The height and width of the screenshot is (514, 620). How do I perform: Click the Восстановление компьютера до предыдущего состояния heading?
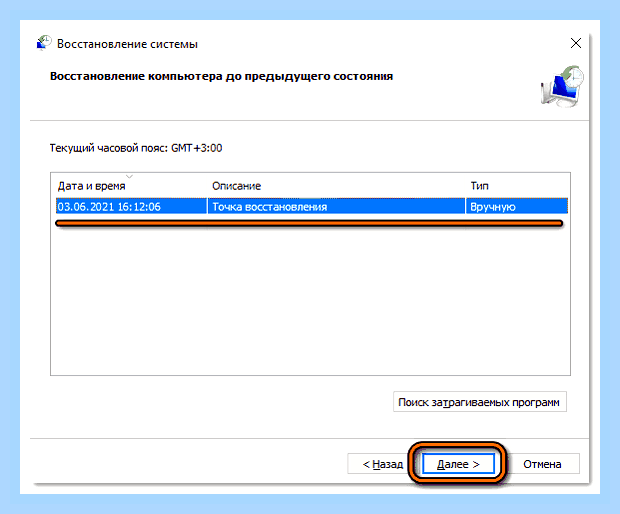221,76
